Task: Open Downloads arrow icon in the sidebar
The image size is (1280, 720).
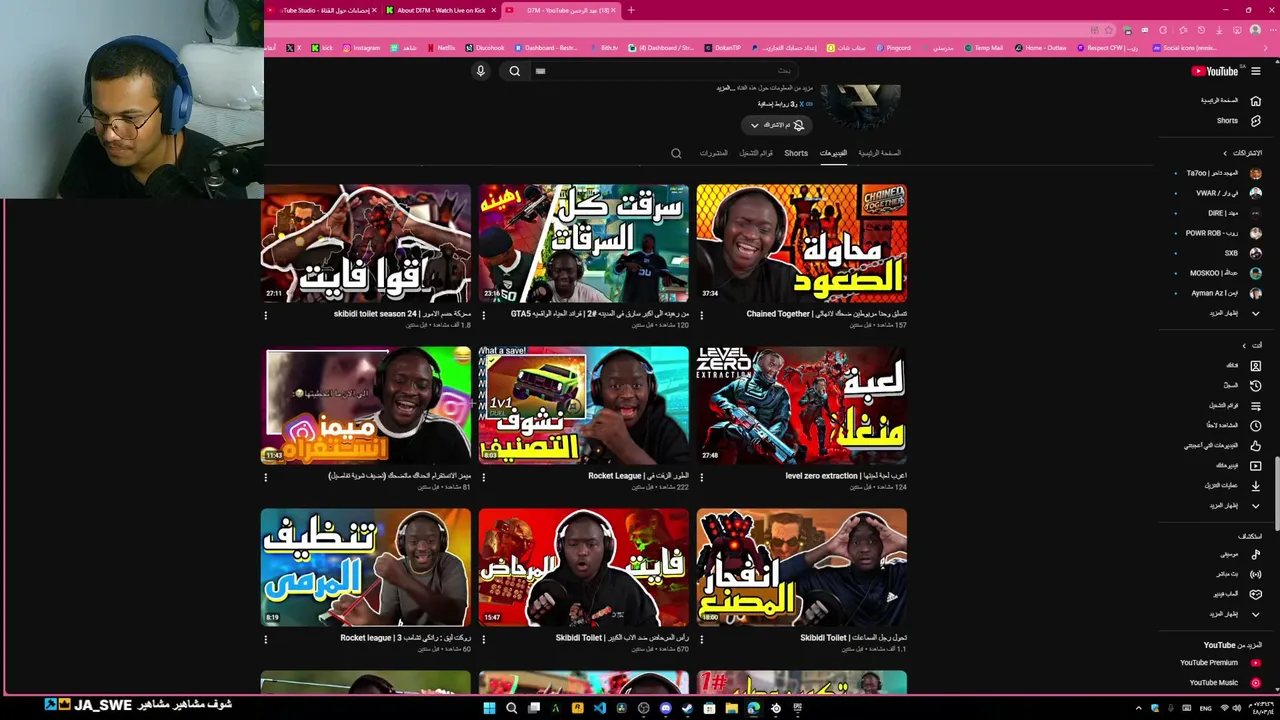Action: click(1256, 485)
